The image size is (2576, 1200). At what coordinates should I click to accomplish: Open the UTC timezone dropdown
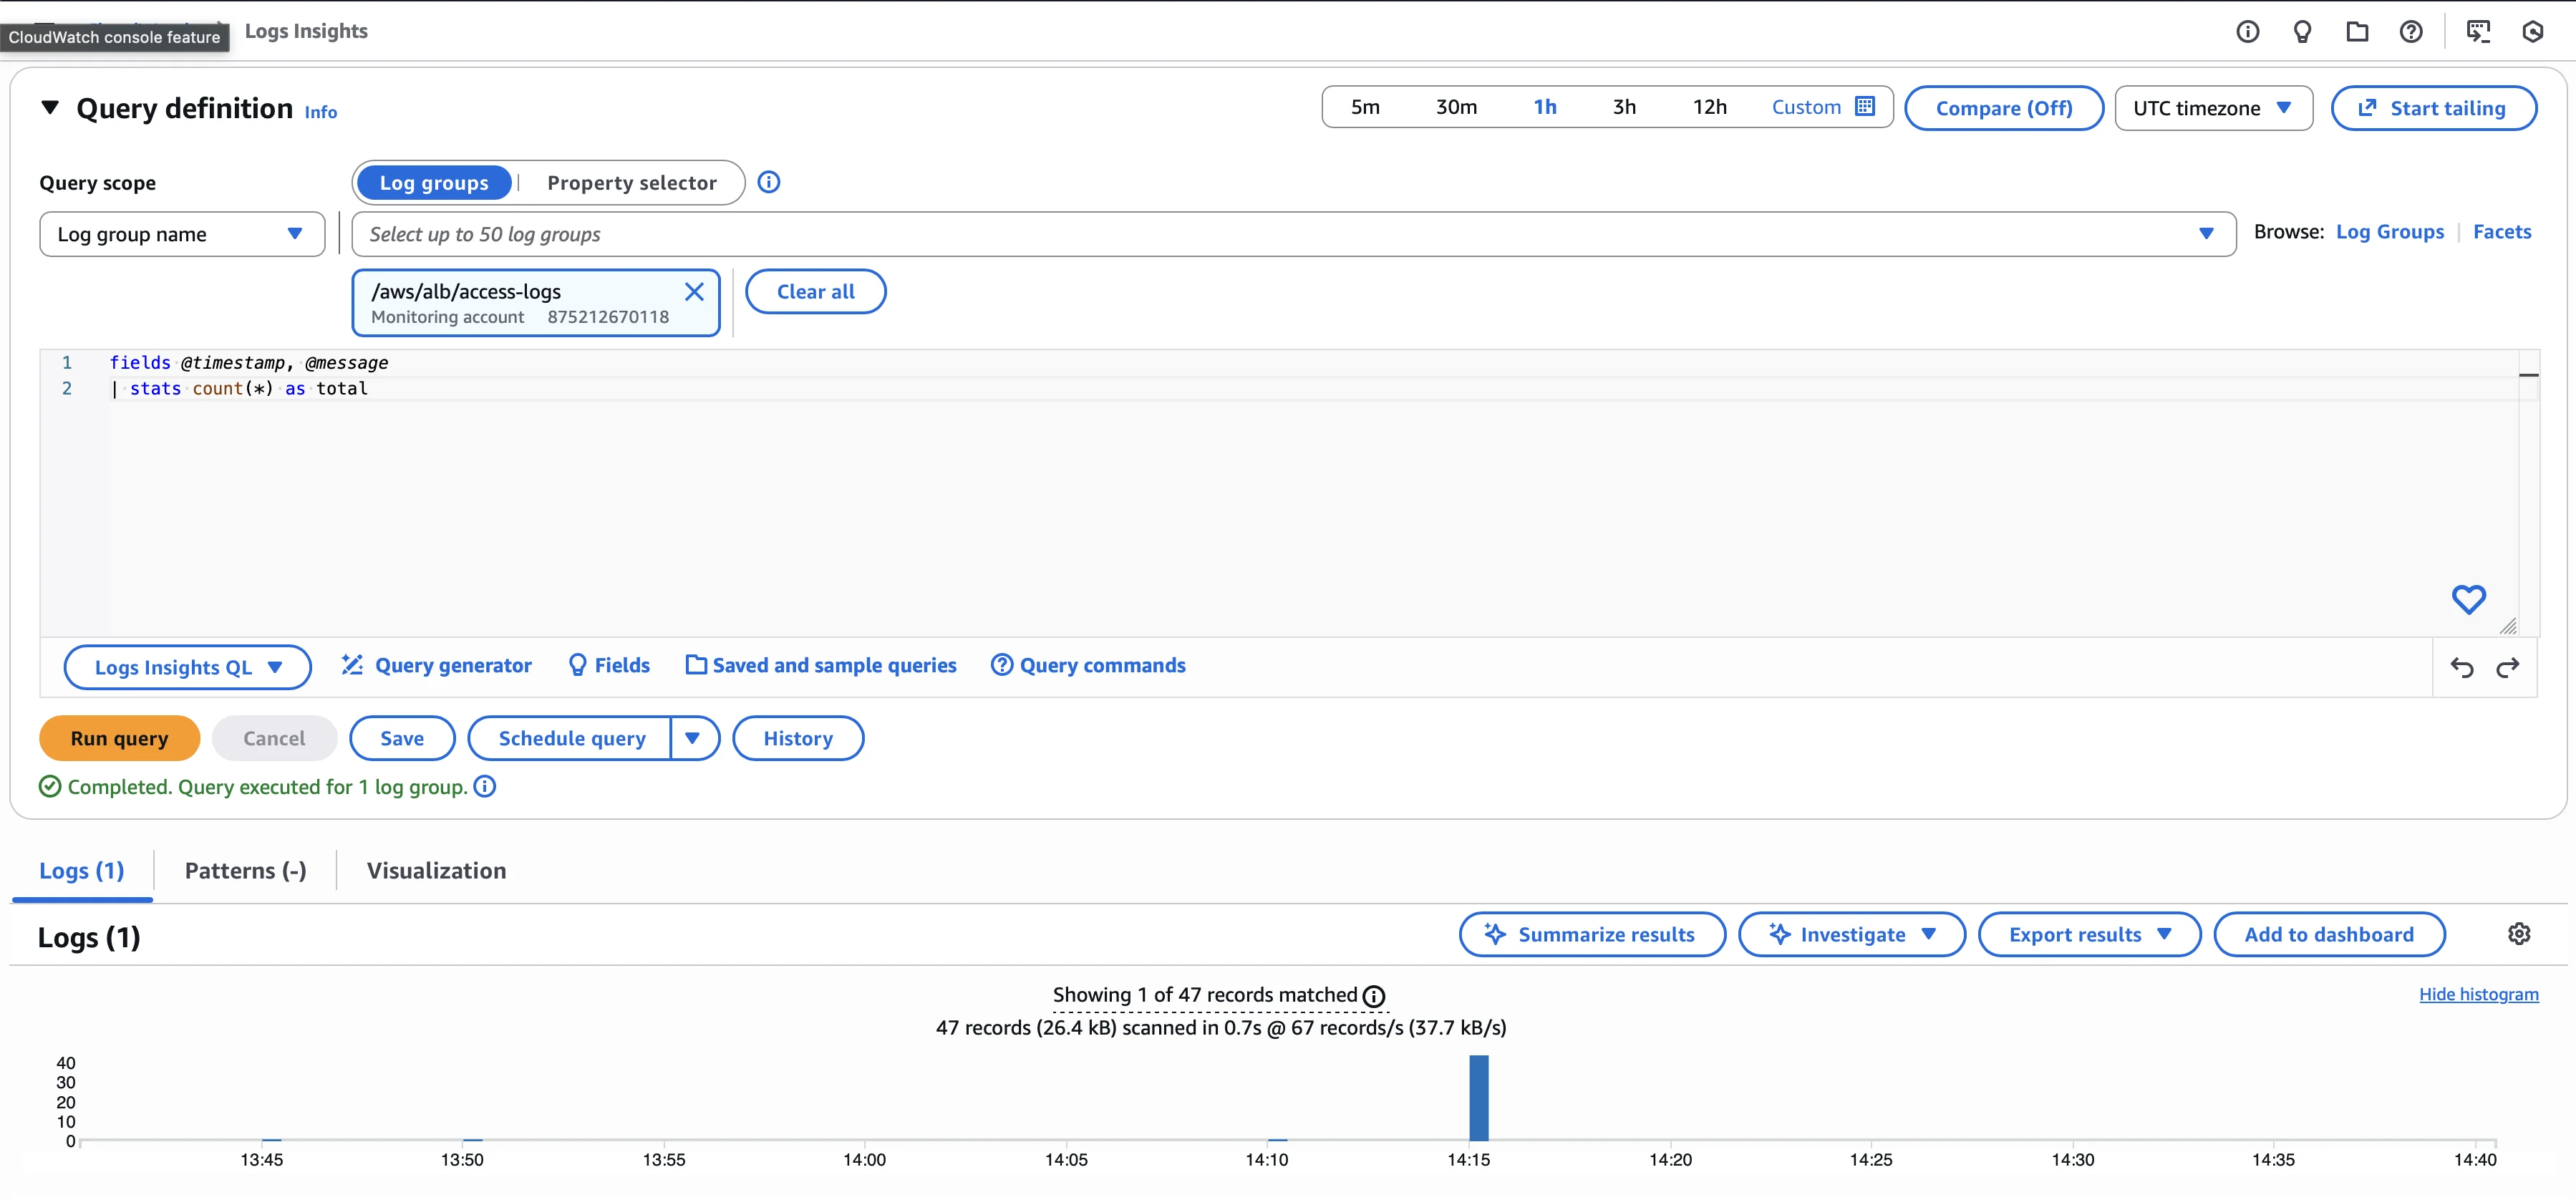coord(2212,108)
